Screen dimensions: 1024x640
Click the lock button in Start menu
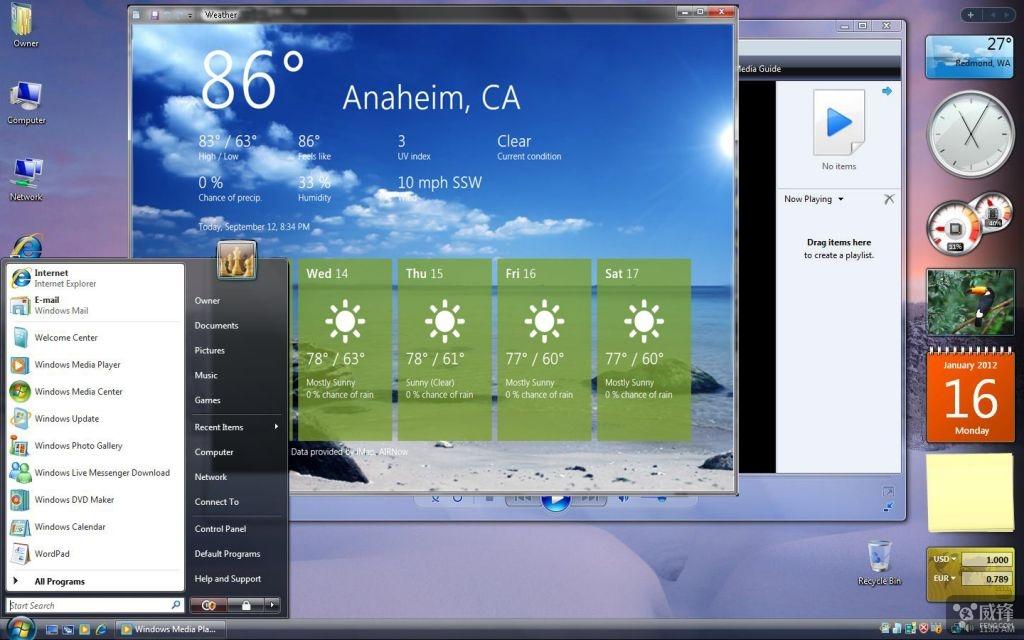(246, 605)
